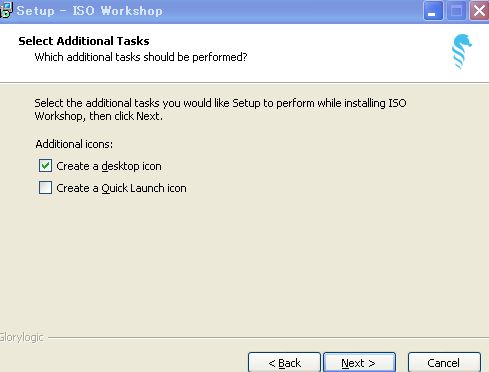Cancel the installation

[x=444, y=363]
